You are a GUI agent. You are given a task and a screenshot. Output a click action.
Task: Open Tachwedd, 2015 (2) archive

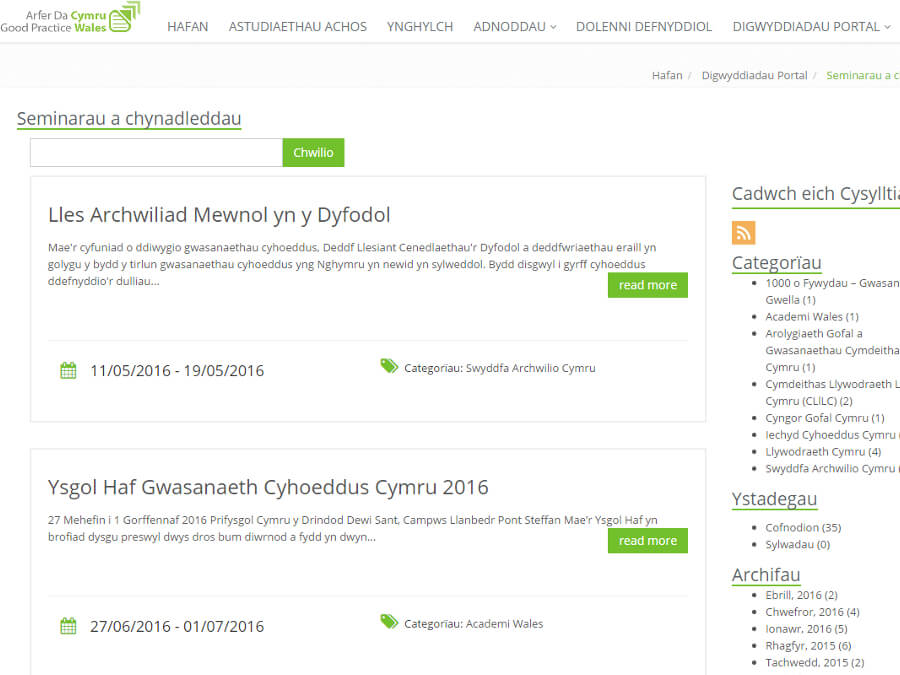(x=814, y=662)
